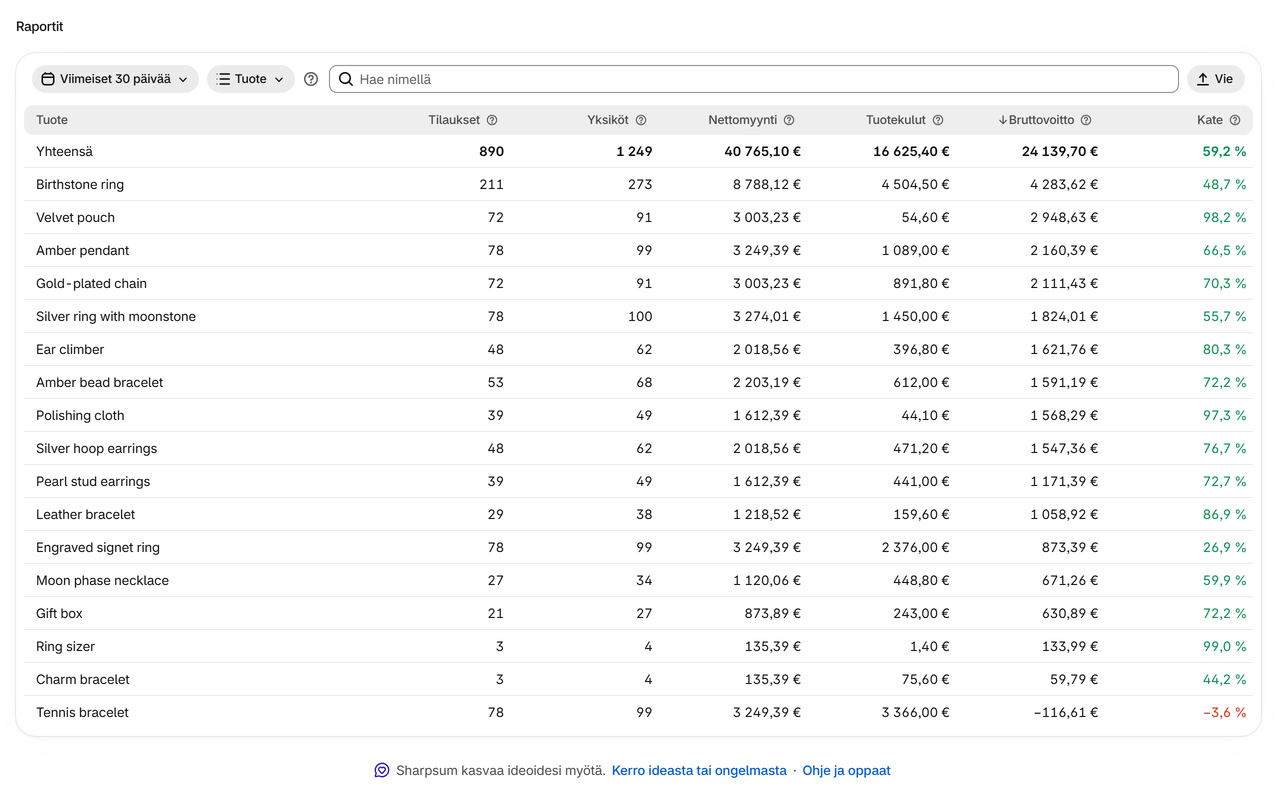
Task: Click the Raportit page heading
Action: (x=39, y=27)
